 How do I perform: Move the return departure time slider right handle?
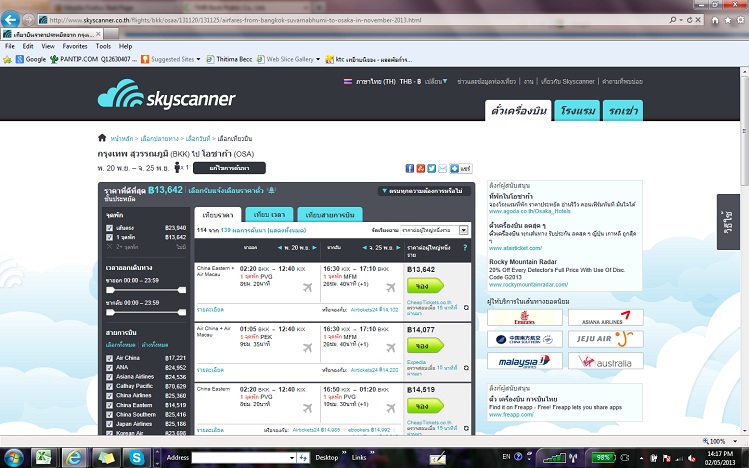pos(182,312)
